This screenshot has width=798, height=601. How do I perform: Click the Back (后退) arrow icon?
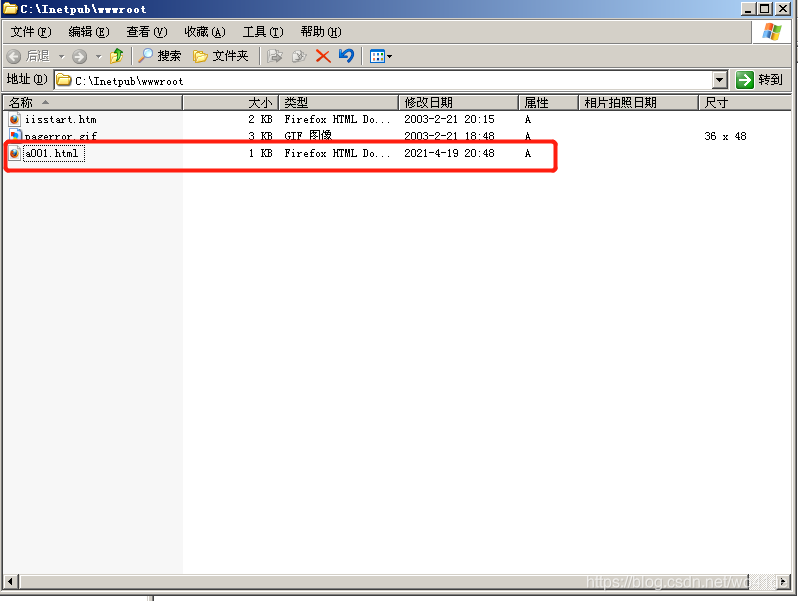[14, 56]
